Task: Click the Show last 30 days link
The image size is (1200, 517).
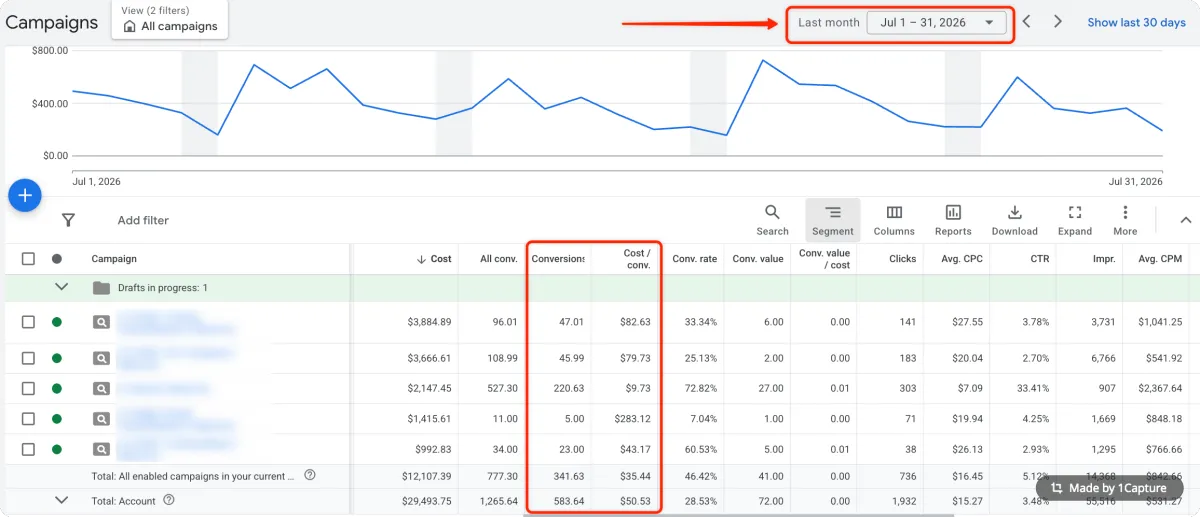Action: pos(1136,22)
